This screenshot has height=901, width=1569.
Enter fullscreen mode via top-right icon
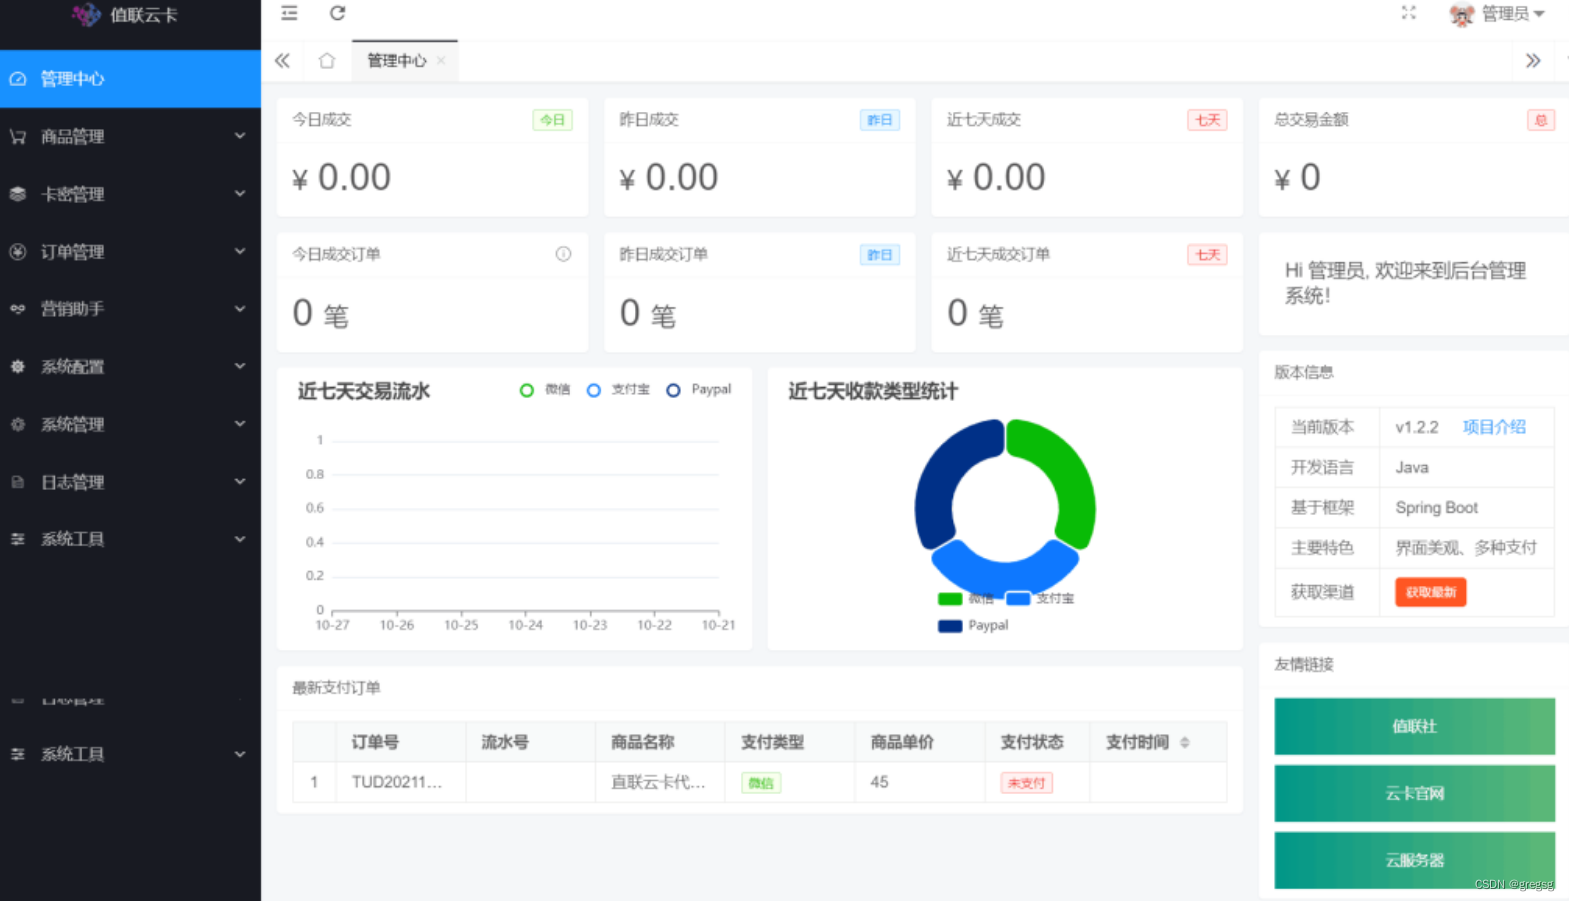click(x=1408, y=13)
